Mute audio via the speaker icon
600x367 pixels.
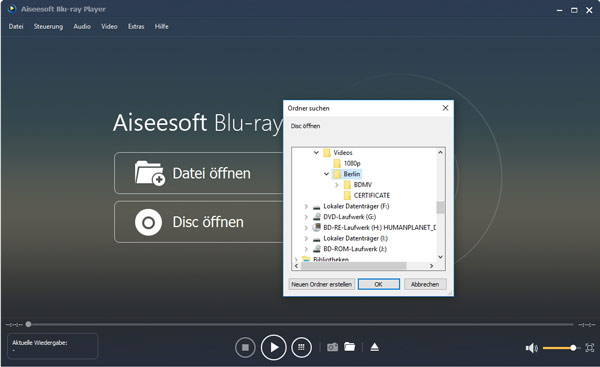click(532, 348)
